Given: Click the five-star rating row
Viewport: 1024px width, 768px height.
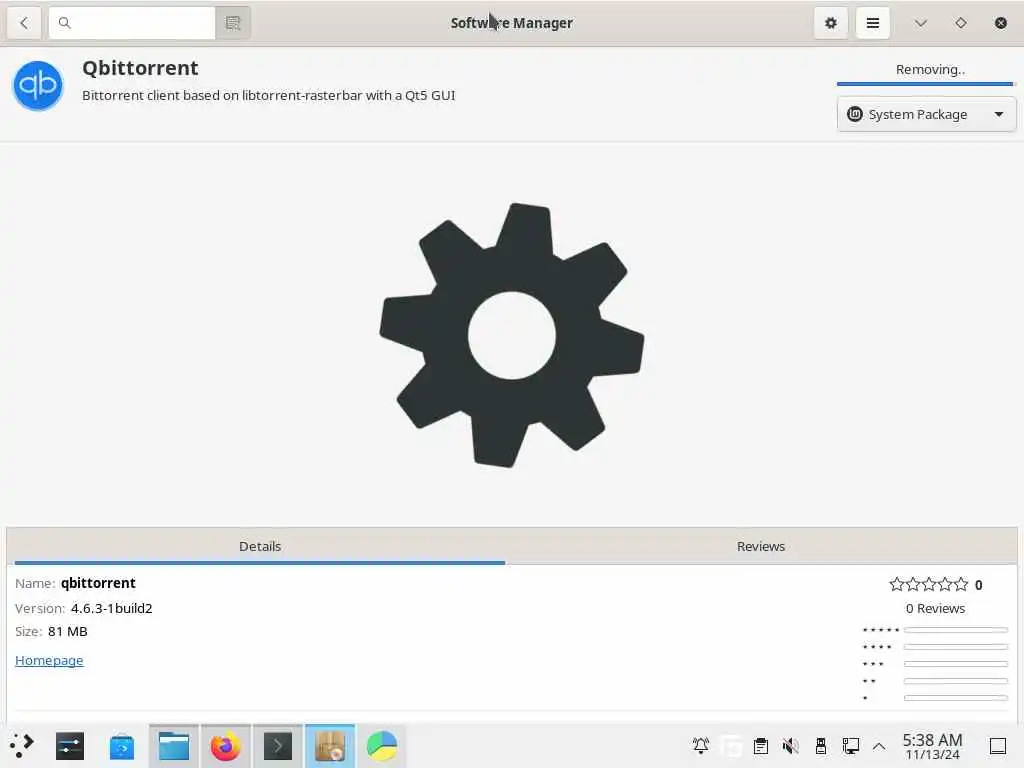Looking at the screenshot, I should click(x=928, y=584).
